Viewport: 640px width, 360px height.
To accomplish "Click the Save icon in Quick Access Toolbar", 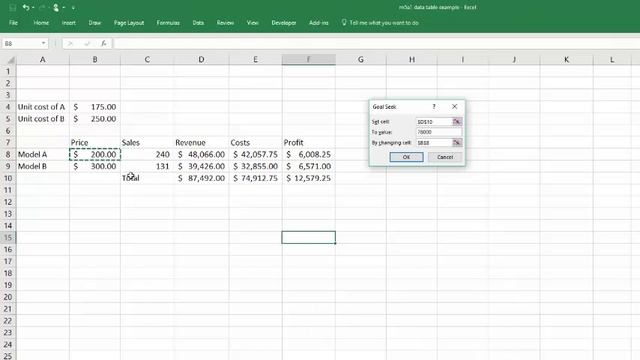I will (12, 7).
